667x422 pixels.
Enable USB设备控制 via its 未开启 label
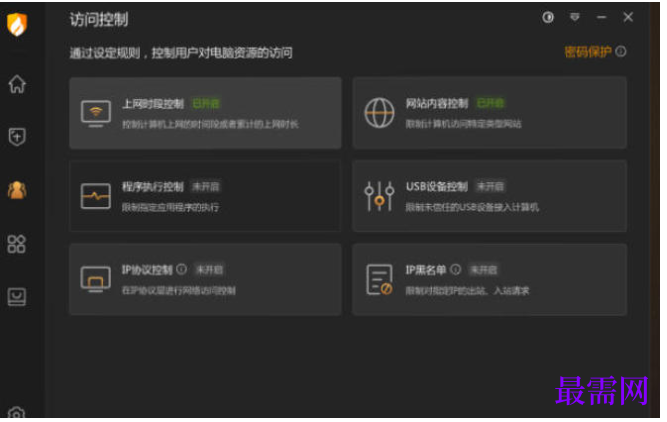click(x=490, y=186)
